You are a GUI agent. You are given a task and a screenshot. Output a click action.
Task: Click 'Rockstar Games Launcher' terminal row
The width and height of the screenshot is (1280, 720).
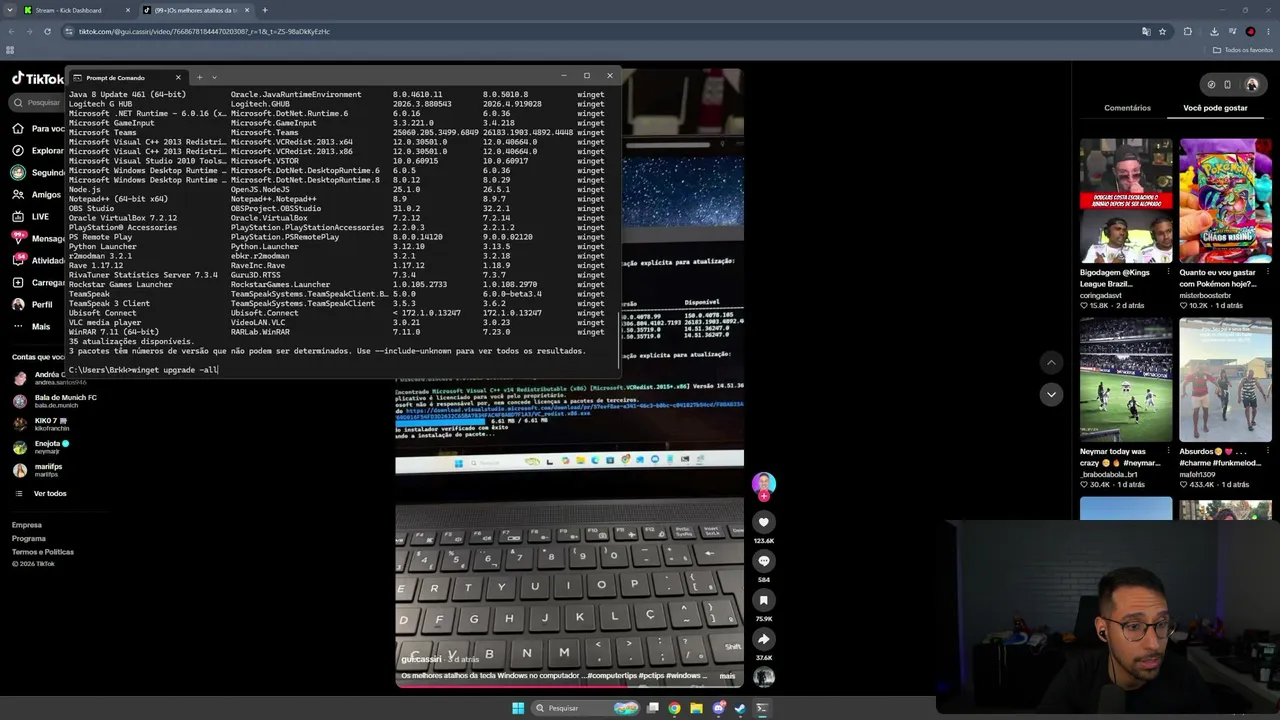click(x=336, y=284)
